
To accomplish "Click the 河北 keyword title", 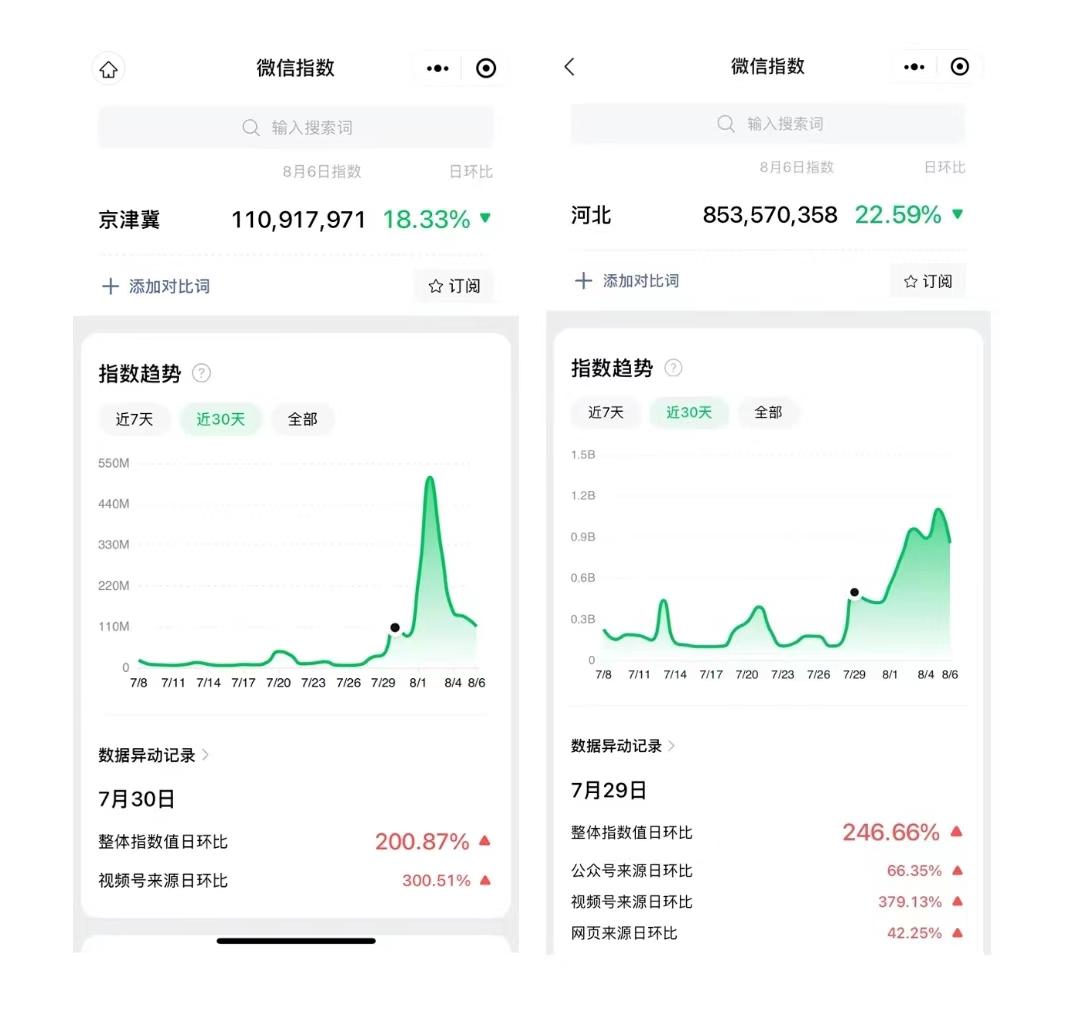I will click(591, 215).
